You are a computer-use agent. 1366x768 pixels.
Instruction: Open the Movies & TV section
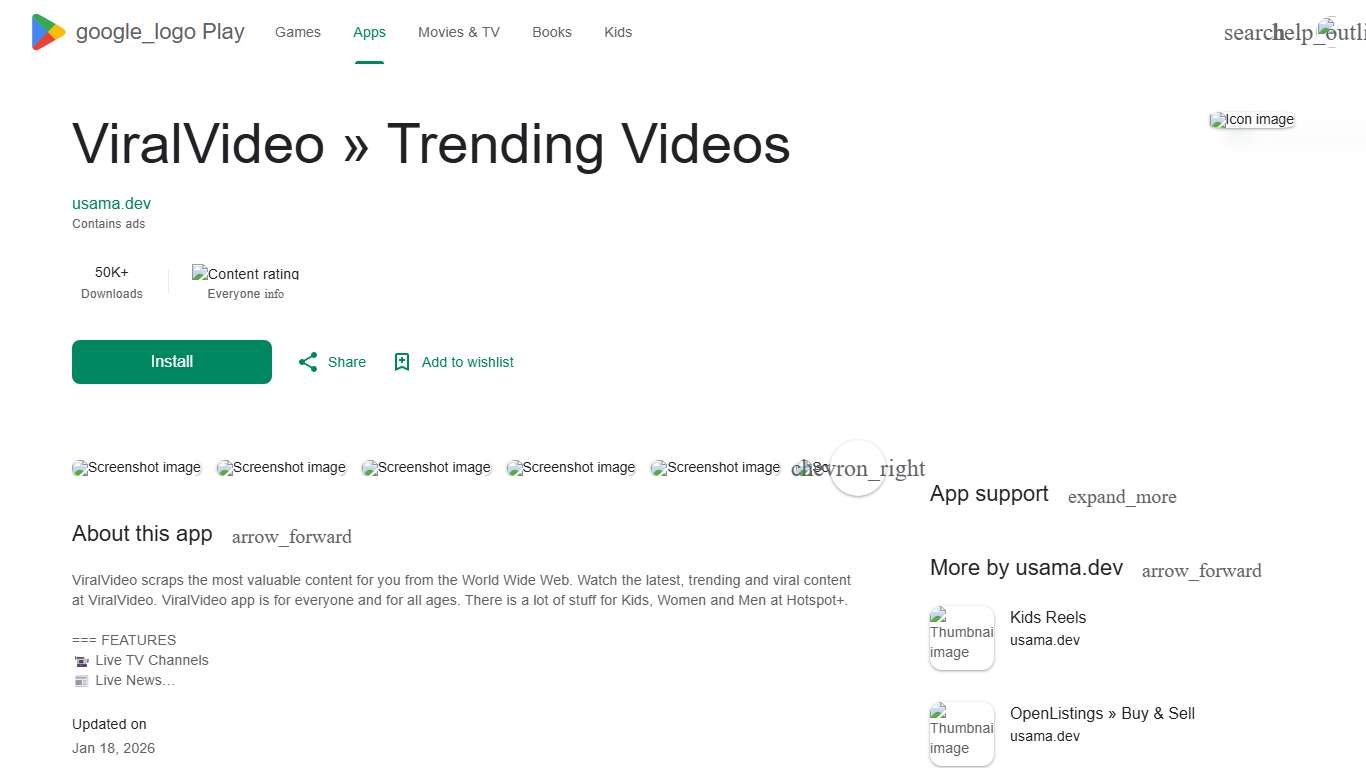click(x=458, y=31)
